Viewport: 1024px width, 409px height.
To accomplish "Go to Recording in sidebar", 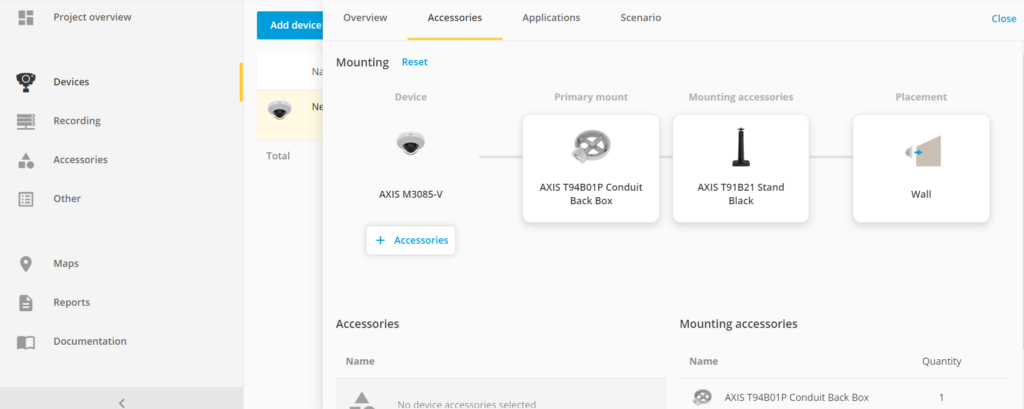I will tap(77, 121).
